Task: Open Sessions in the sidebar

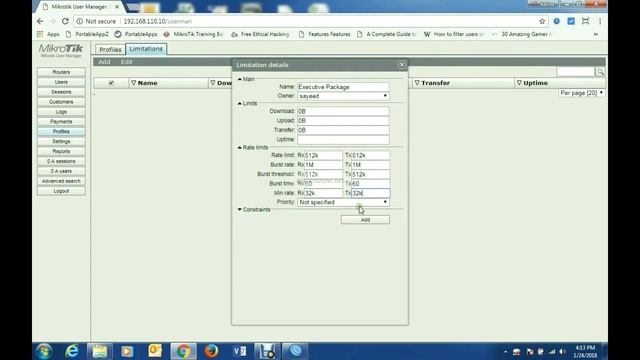Action: tap(61, 92)
